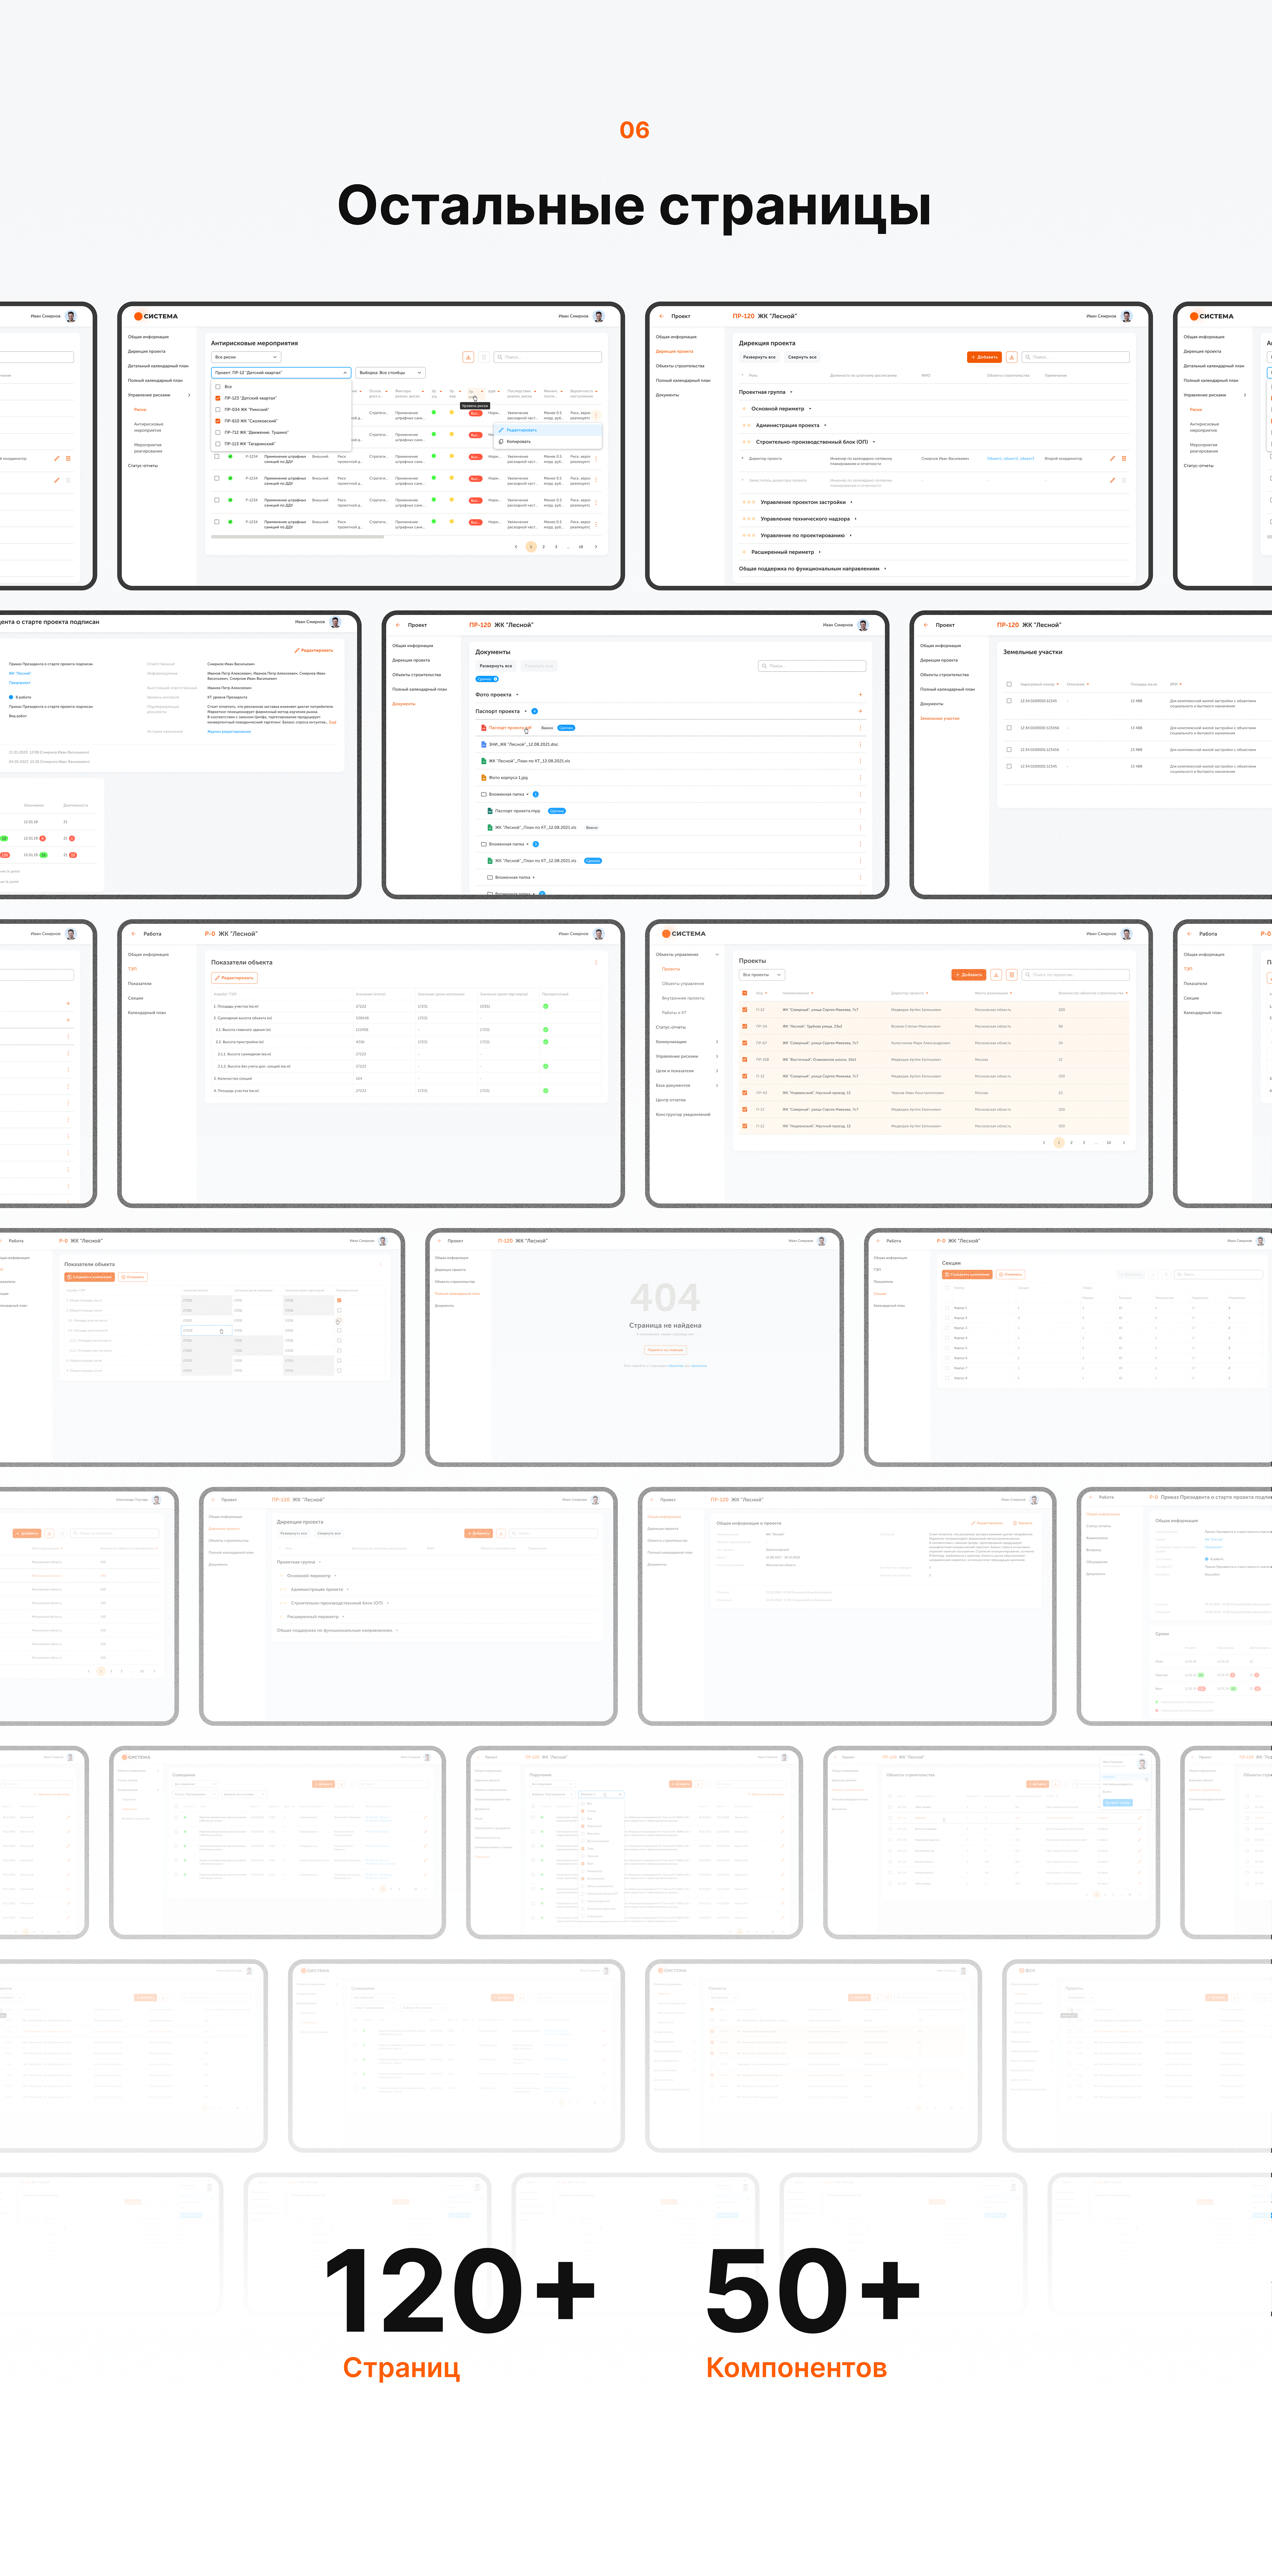Screen dimensions: 1272x2576
Task: Uncheck ПР-610 ЖК "Сколковский" option
Action: pos(218,421)
